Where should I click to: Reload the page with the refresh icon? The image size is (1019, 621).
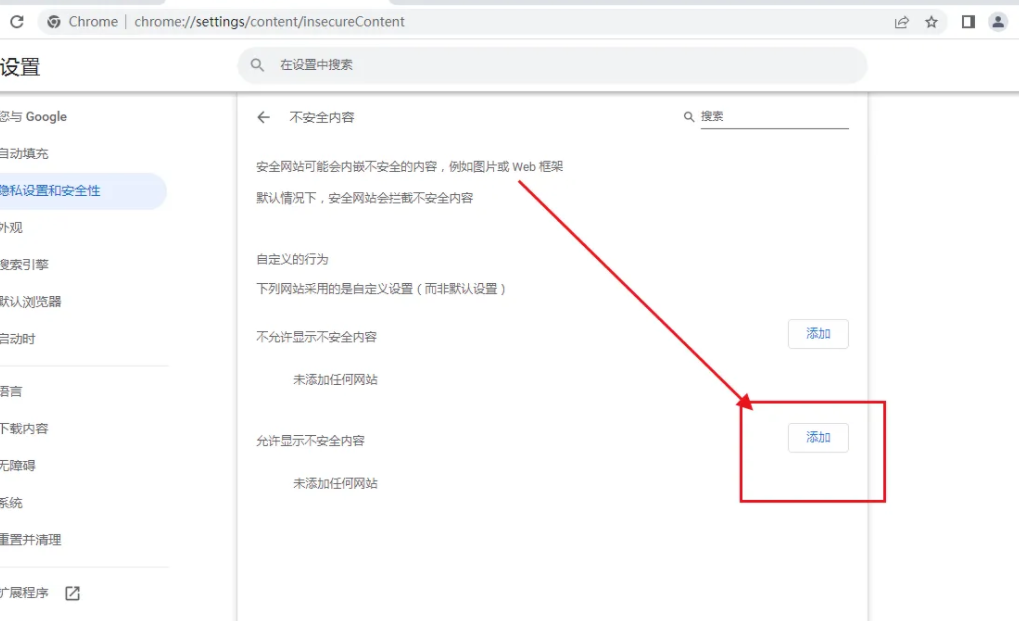[x=17, y=21]
